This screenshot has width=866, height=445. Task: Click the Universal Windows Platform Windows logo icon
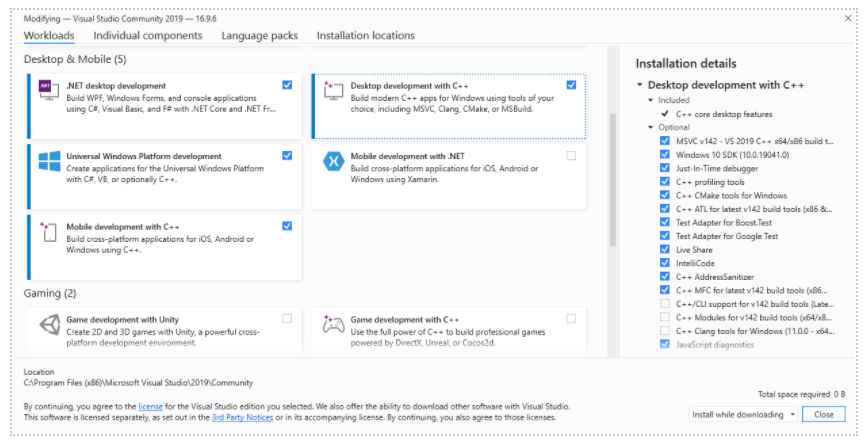(x=49, y=161)
